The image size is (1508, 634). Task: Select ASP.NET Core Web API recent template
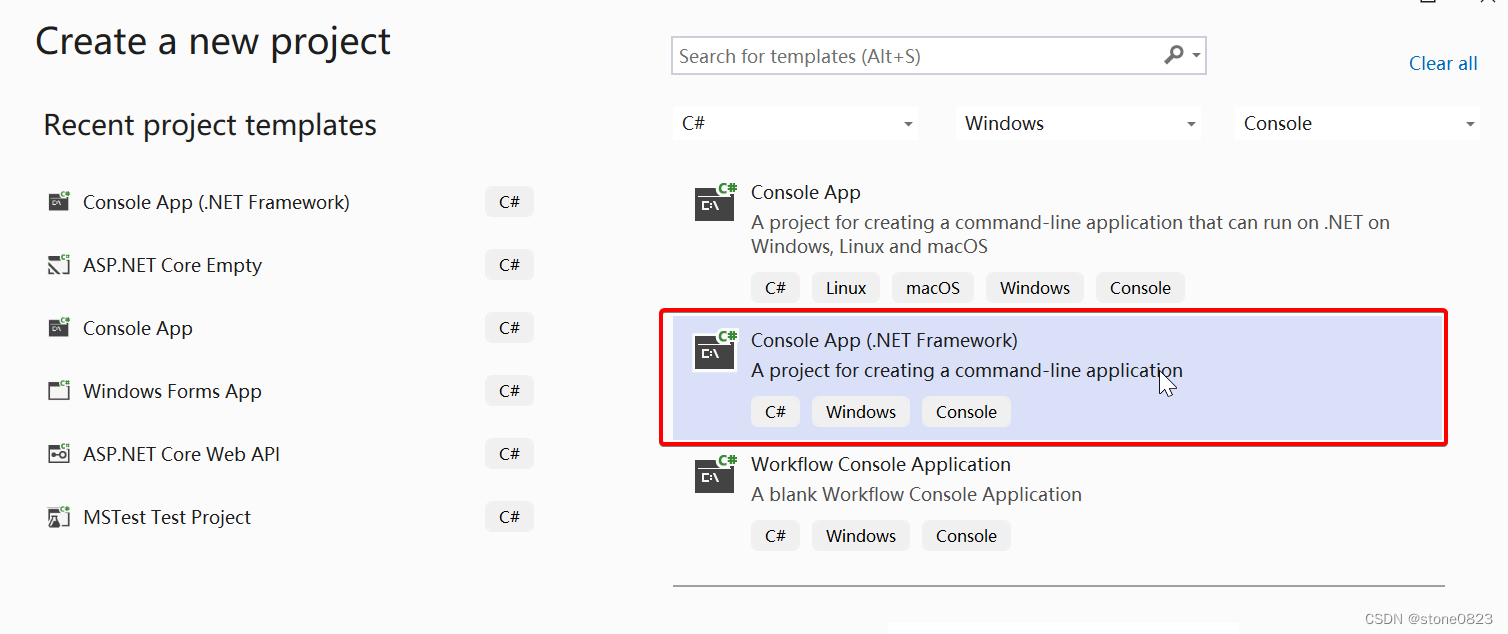pyautogui.click(x=181, y=454)
